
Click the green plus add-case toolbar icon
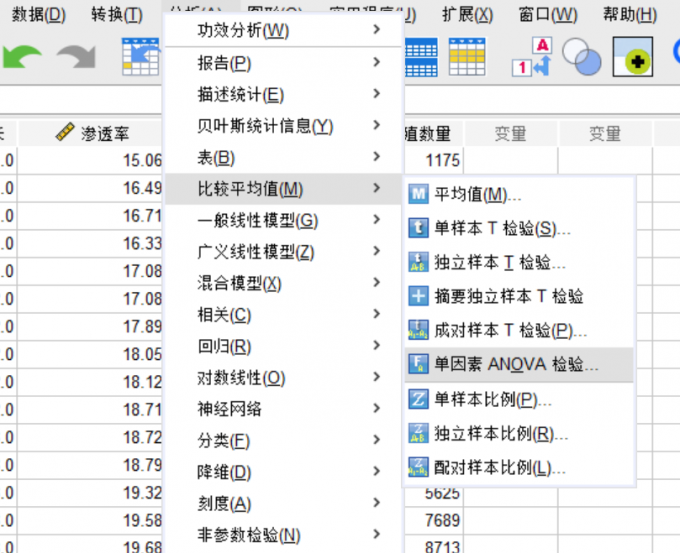633,57
